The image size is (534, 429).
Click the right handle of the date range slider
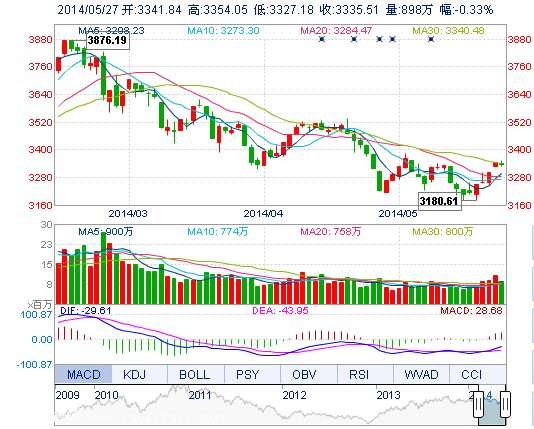click(x=505, y=404)
